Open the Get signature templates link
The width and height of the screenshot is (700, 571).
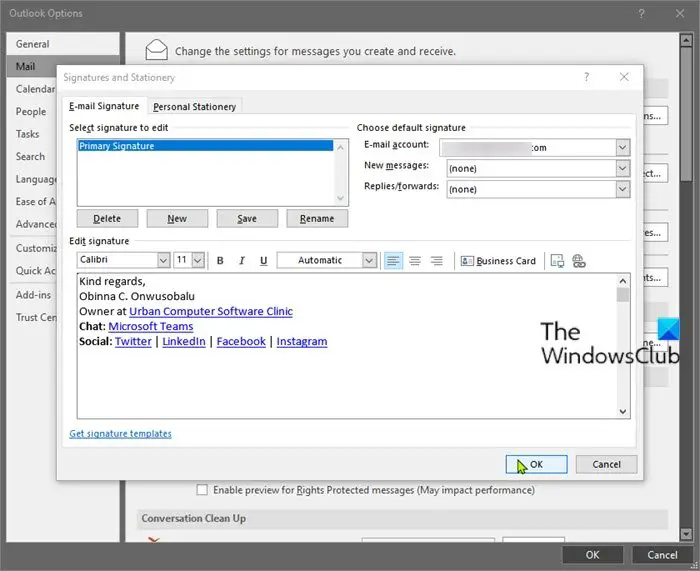(121, 433)
